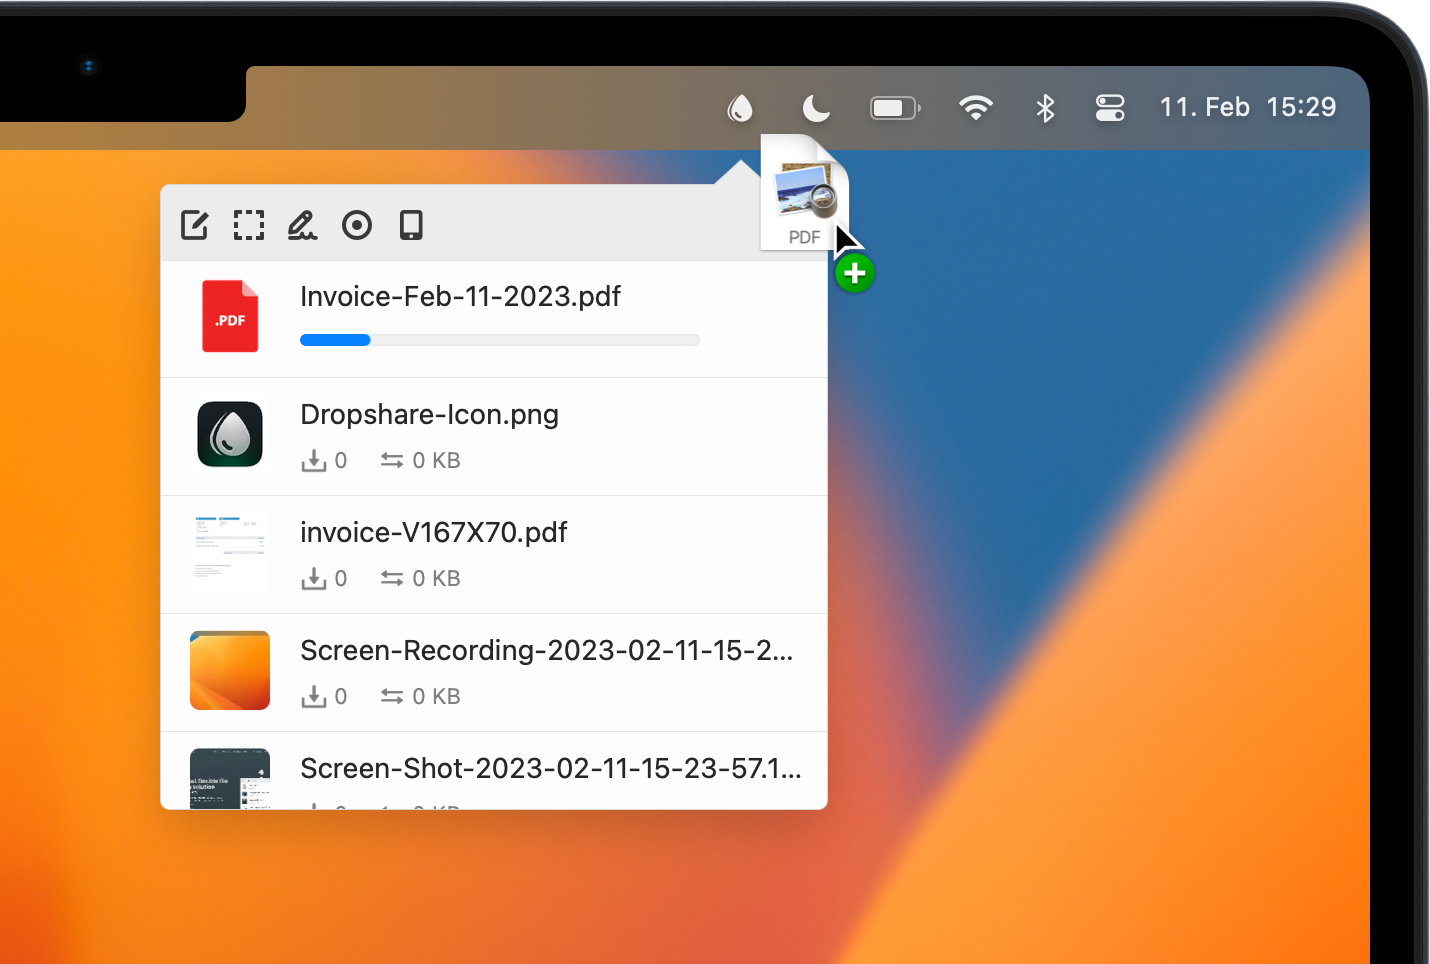Screen dimensions: 1430x964
Task: Select the Screen-Recording orange wallpaper thumbnail
Action: [x=230, y=670]
